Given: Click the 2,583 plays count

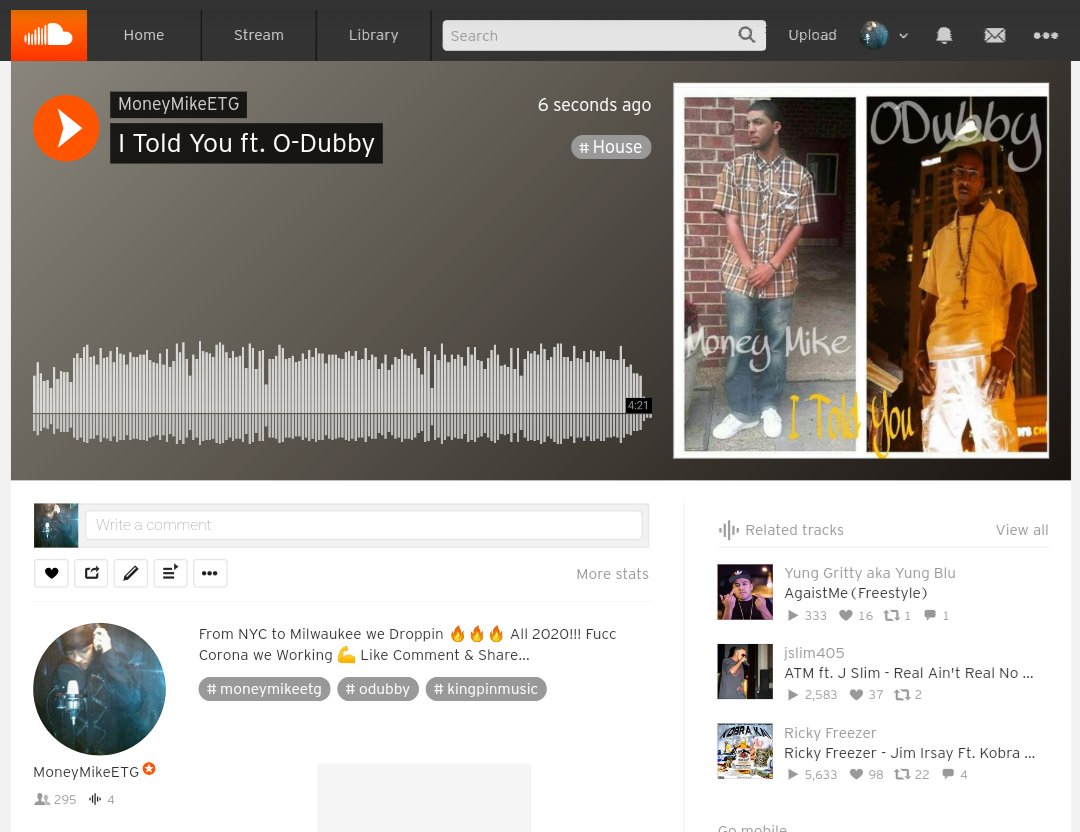Looking at the screenshot, I should [813, 695].
